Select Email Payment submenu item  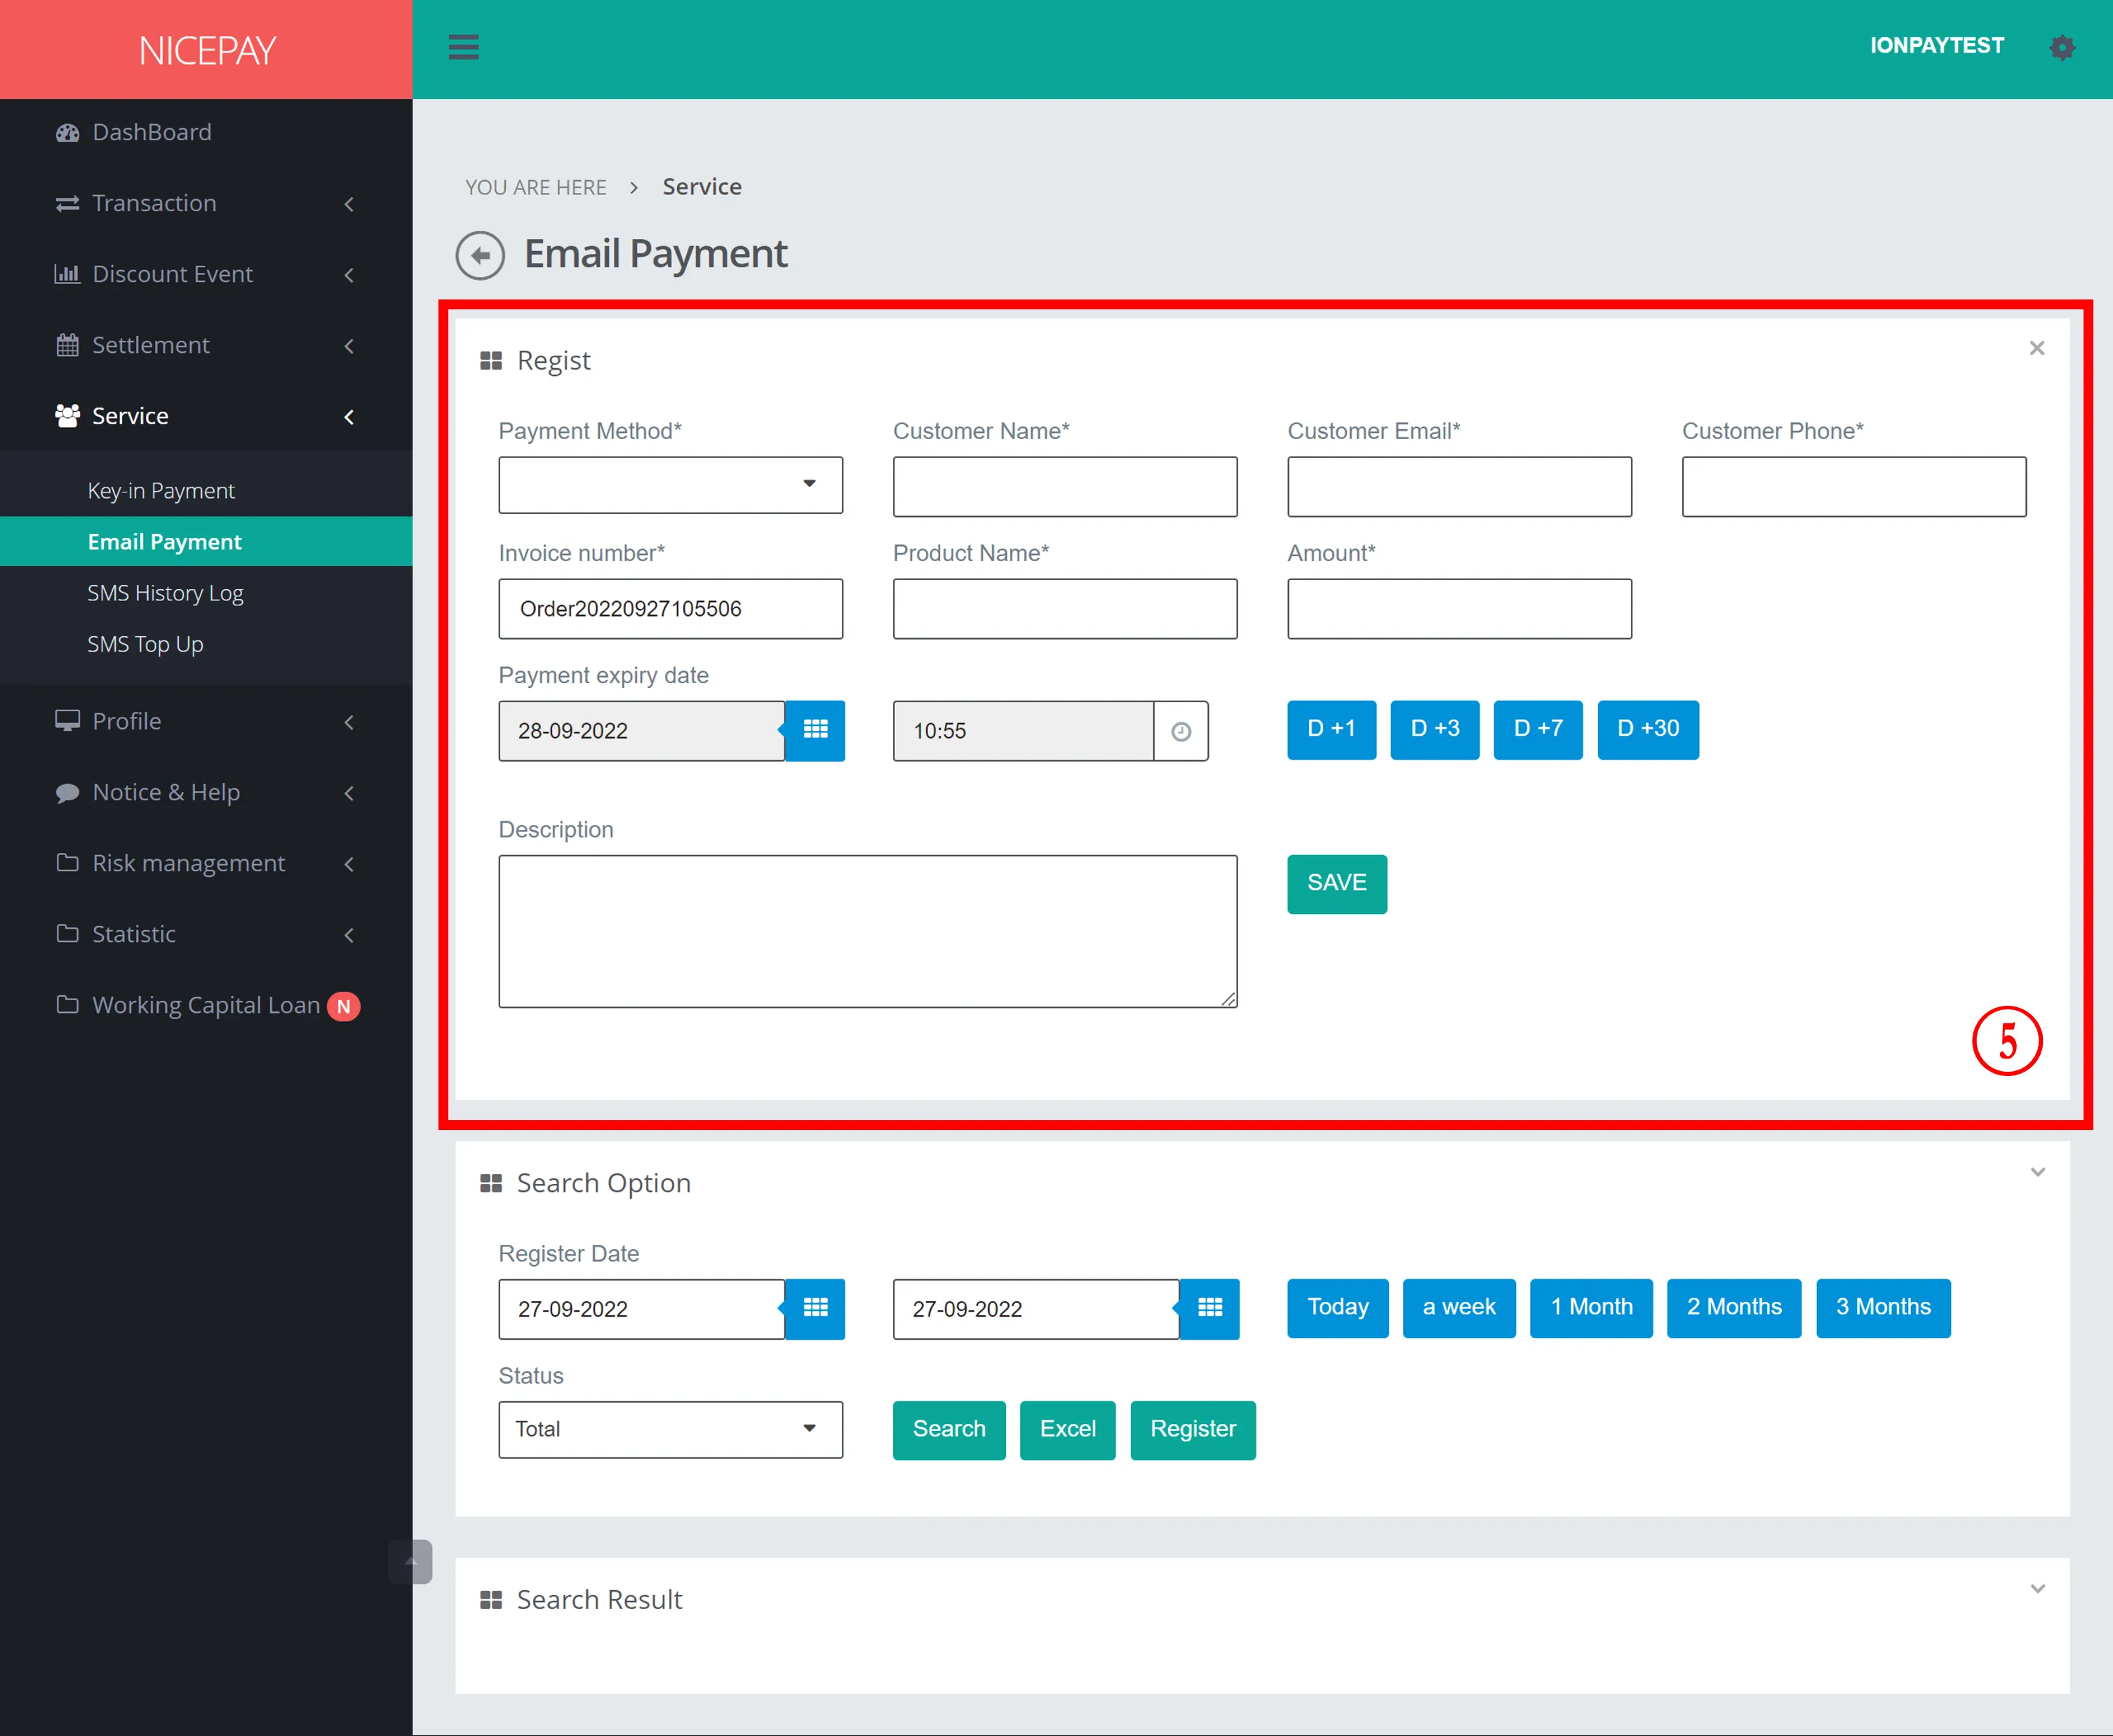(x=164, y=542)
